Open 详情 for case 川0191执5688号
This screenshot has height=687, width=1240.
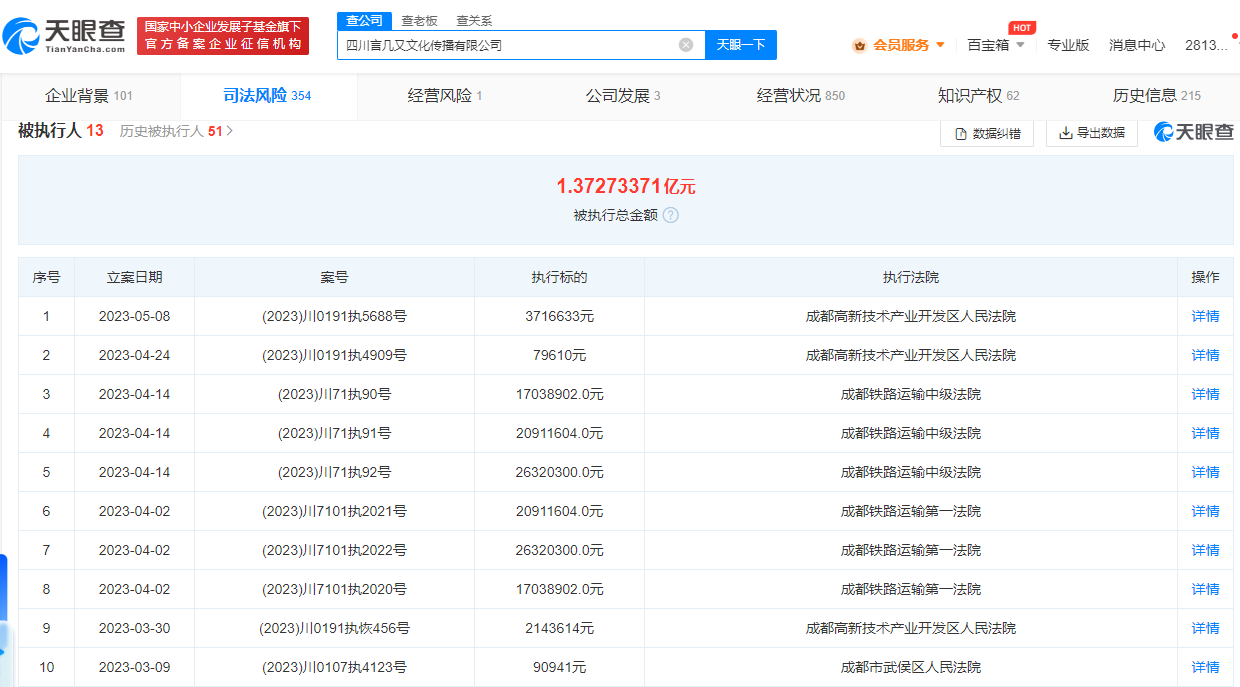pyautogui.click(x=1205, y=316)
